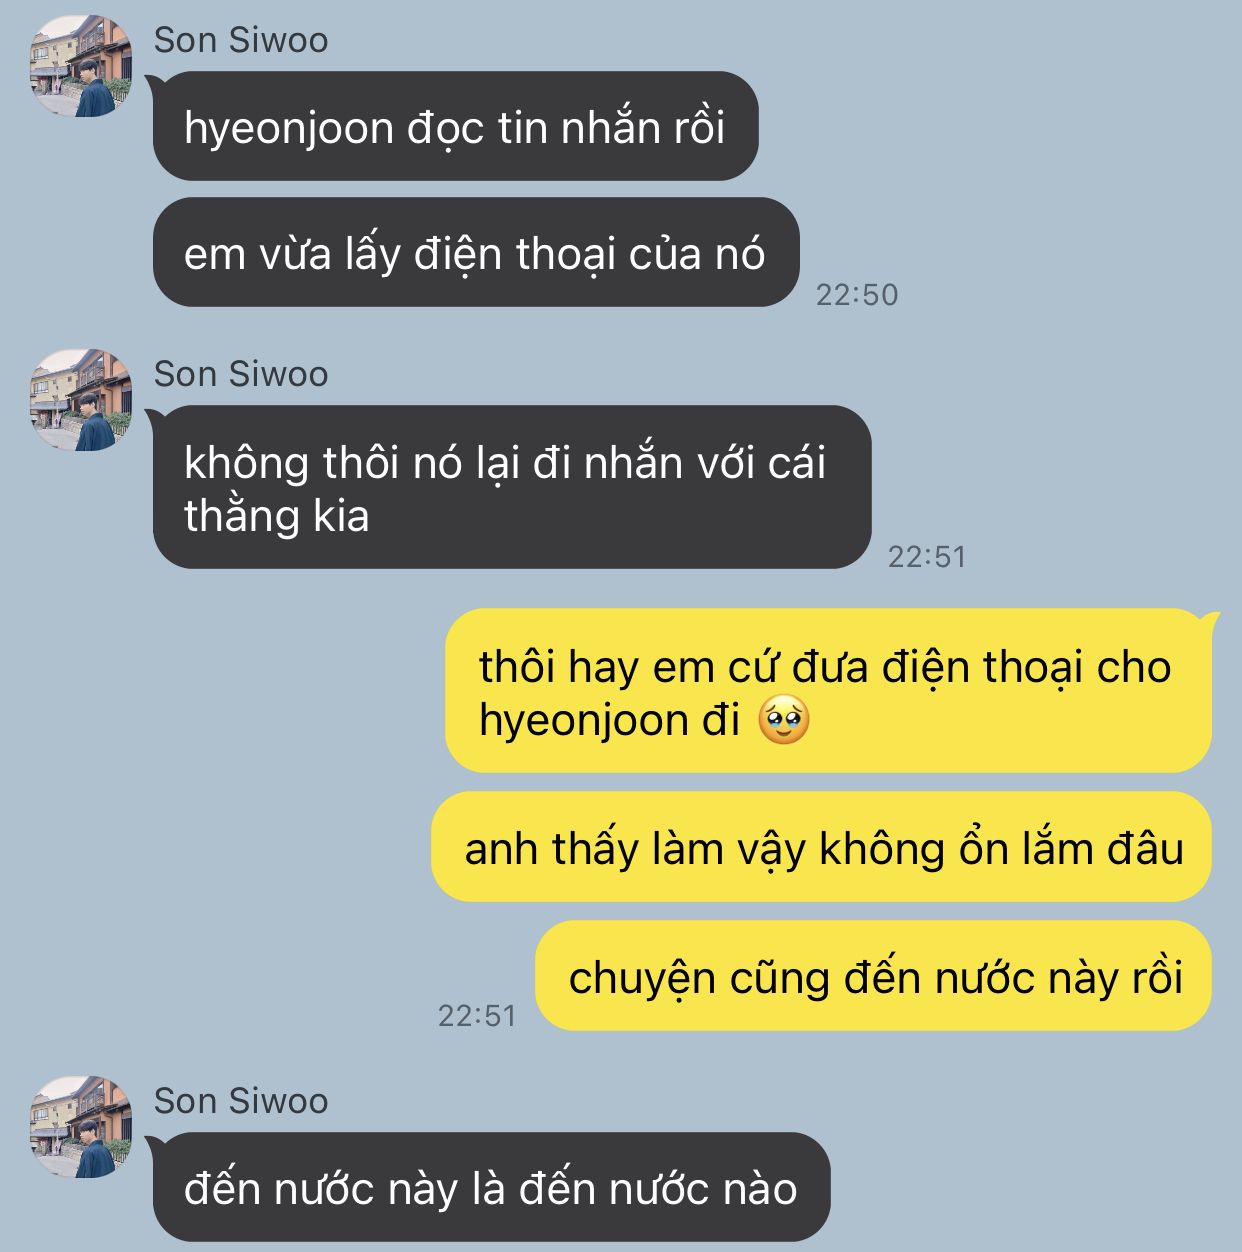
Task: Select the 'hyeonjoon đọc tin nhắn rồi' message
Action: coord(455,127)
